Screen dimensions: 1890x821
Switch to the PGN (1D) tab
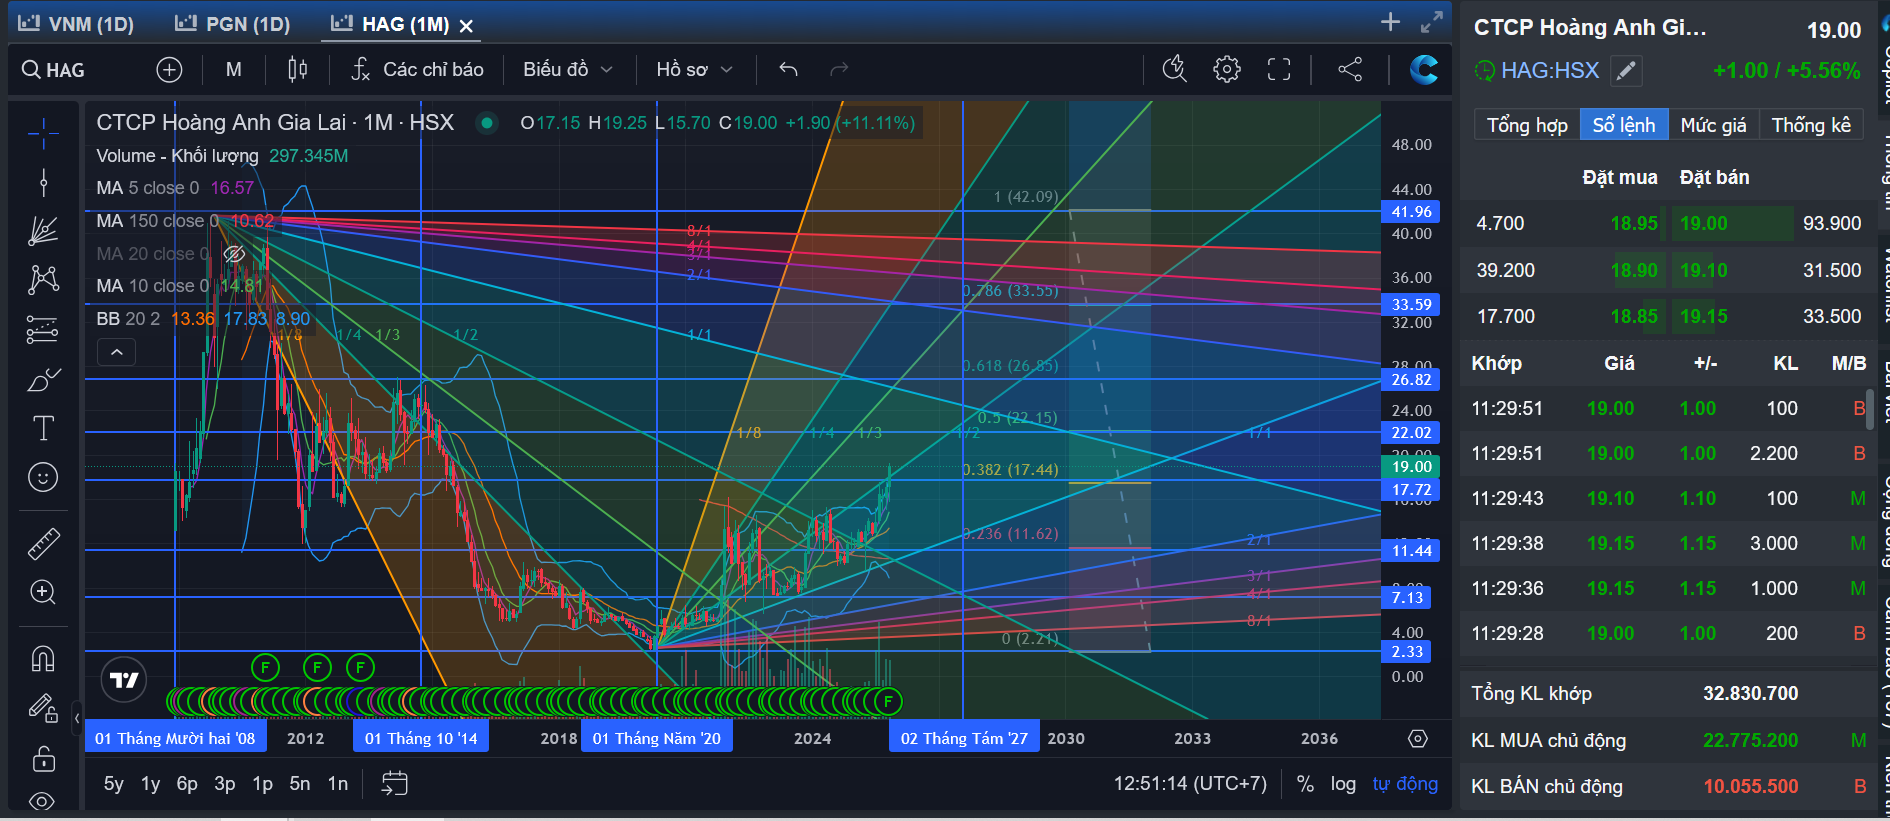tap(232, 24)
